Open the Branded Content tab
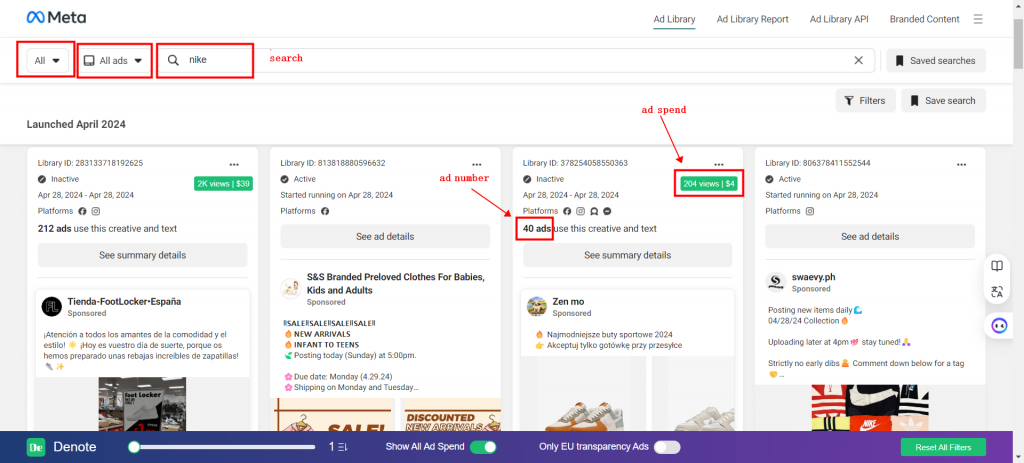This screenshot has height=463, width=1024. coord(924,19)
